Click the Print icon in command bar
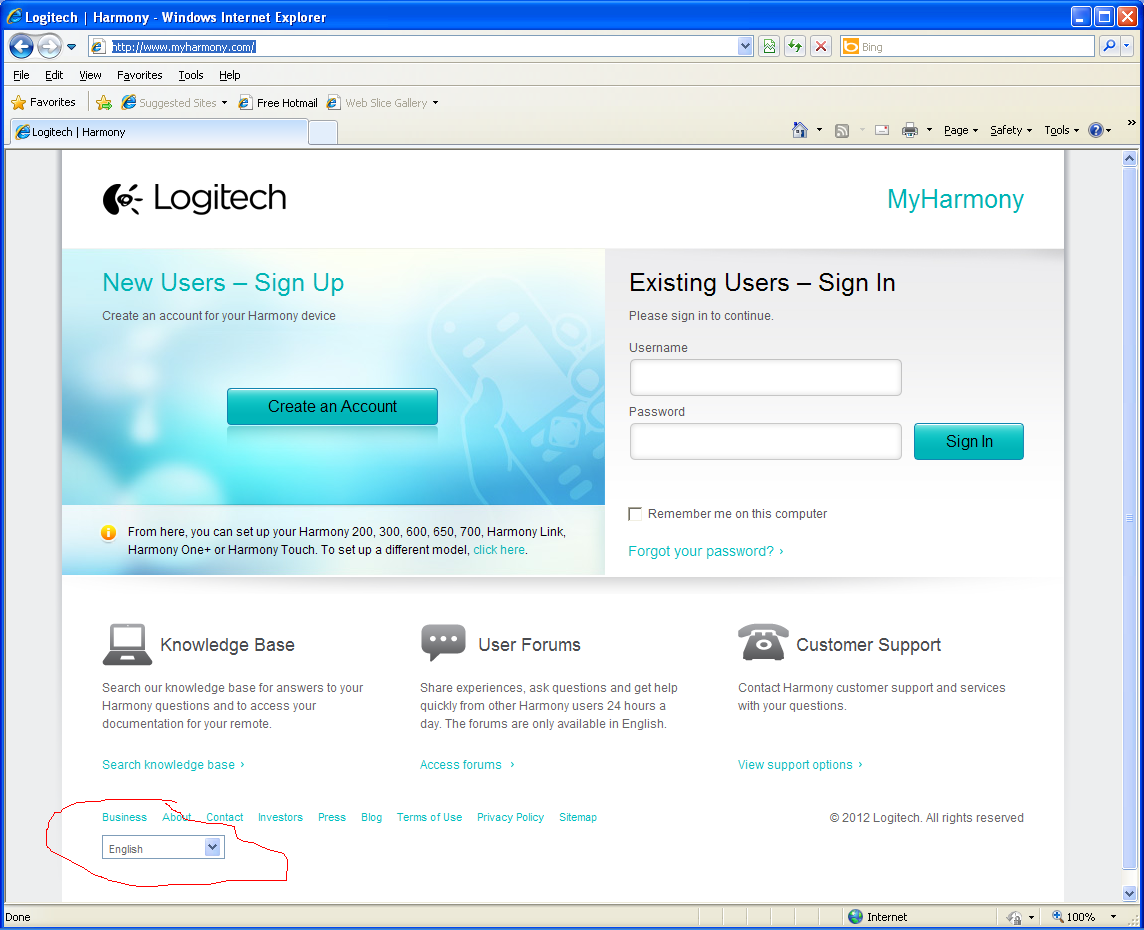 [910, 130]
